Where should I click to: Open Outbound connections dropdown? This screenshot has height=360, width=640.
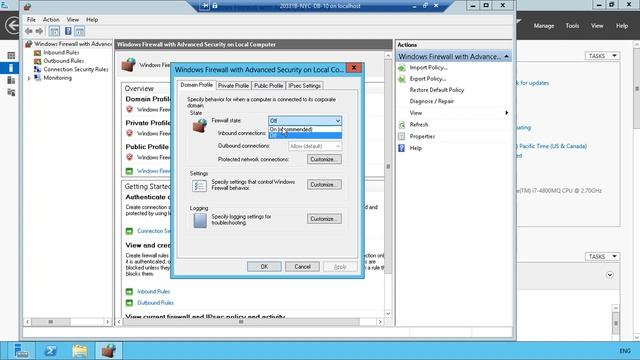(x=315, y=146)
